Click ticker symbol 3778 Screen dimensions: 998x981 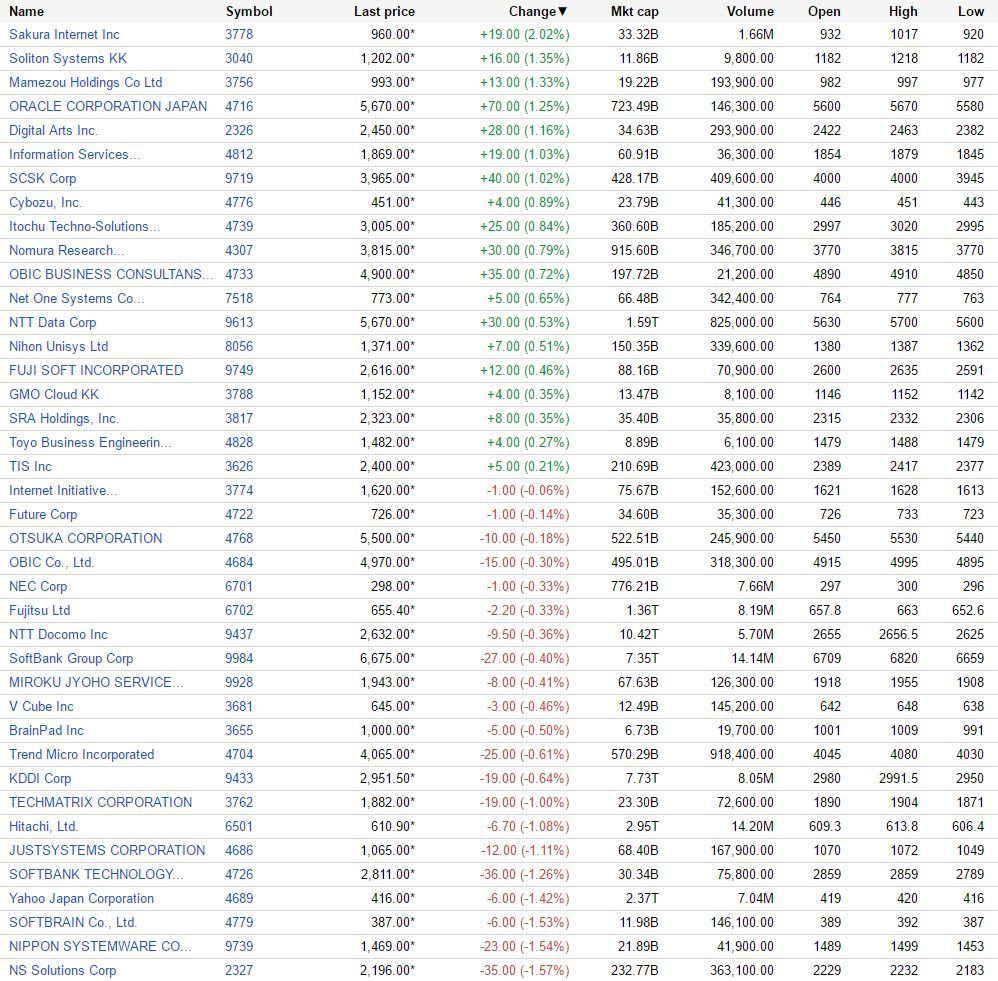click(239, 34)
